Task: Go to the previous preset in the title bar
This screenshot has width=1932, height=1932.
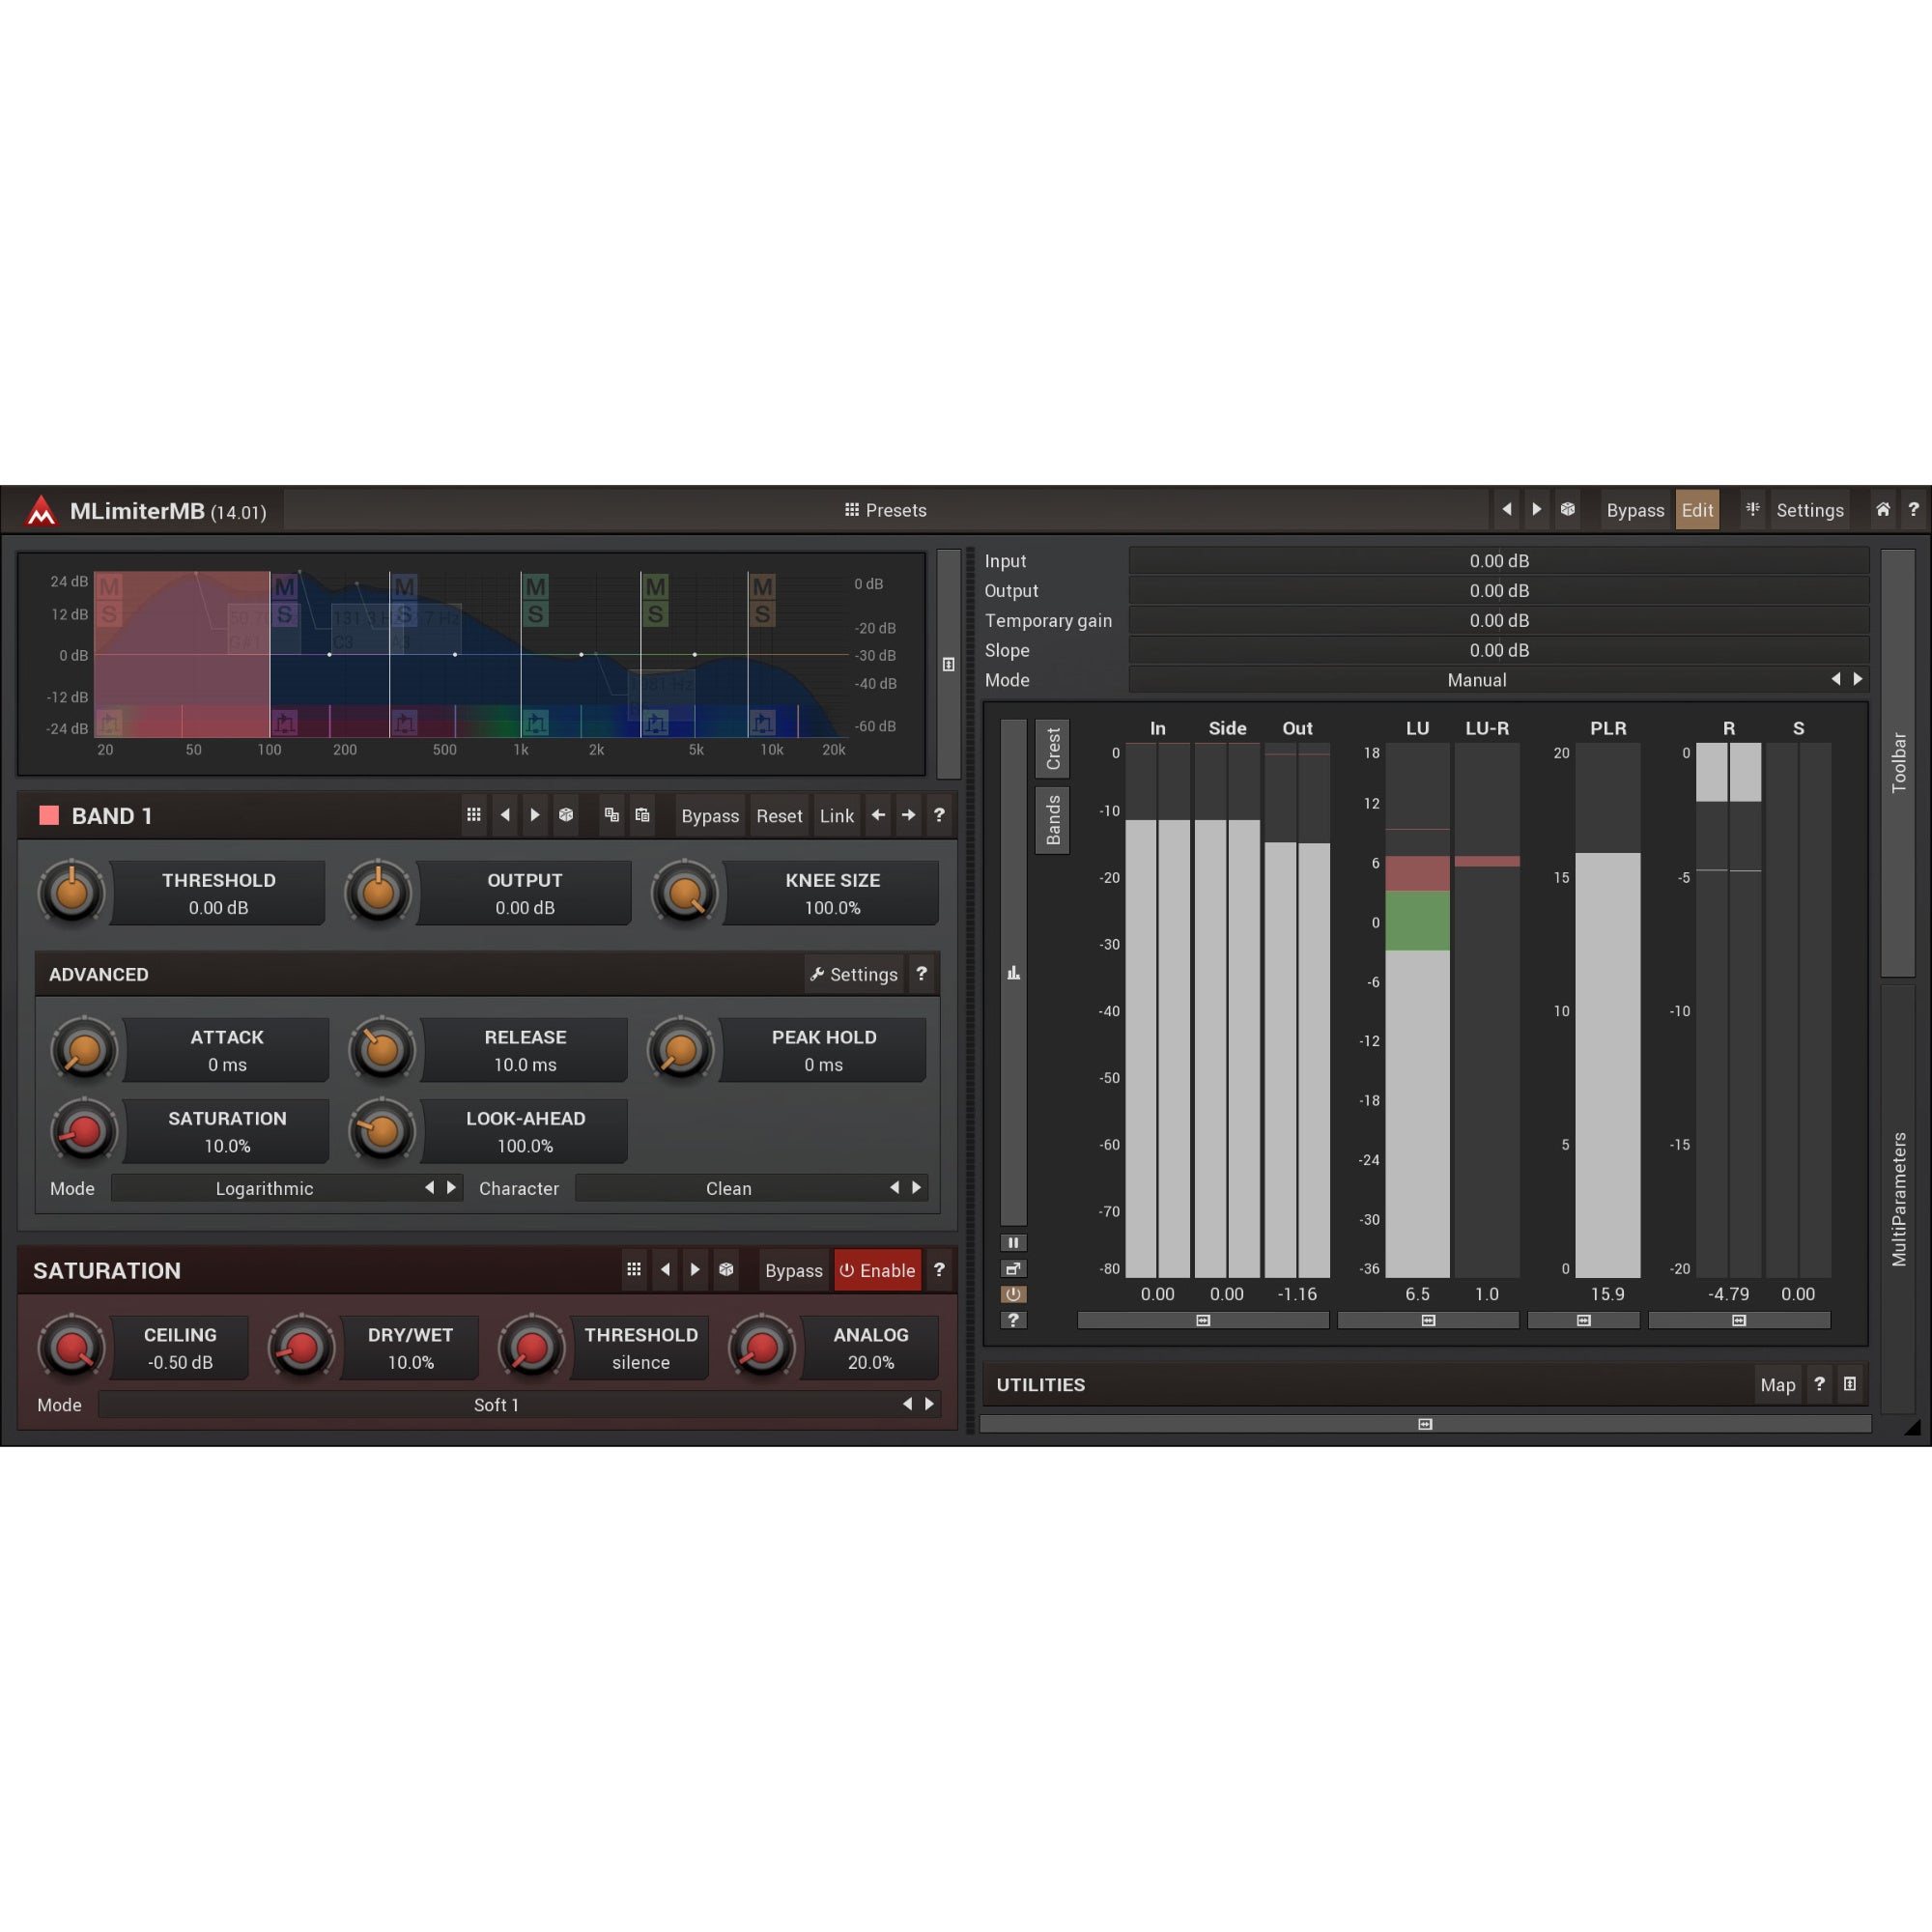Action: (x=1506, y=510)
